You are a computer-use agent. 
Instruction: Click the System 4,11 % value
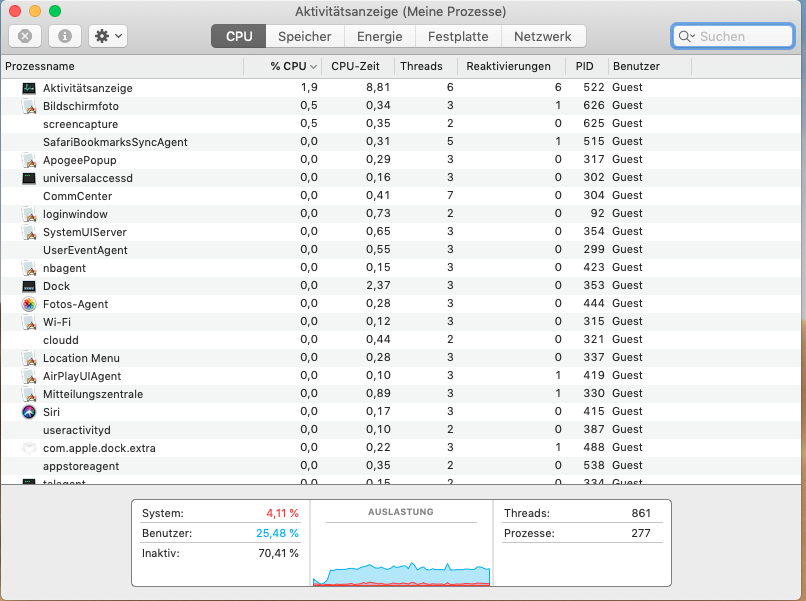282,513
